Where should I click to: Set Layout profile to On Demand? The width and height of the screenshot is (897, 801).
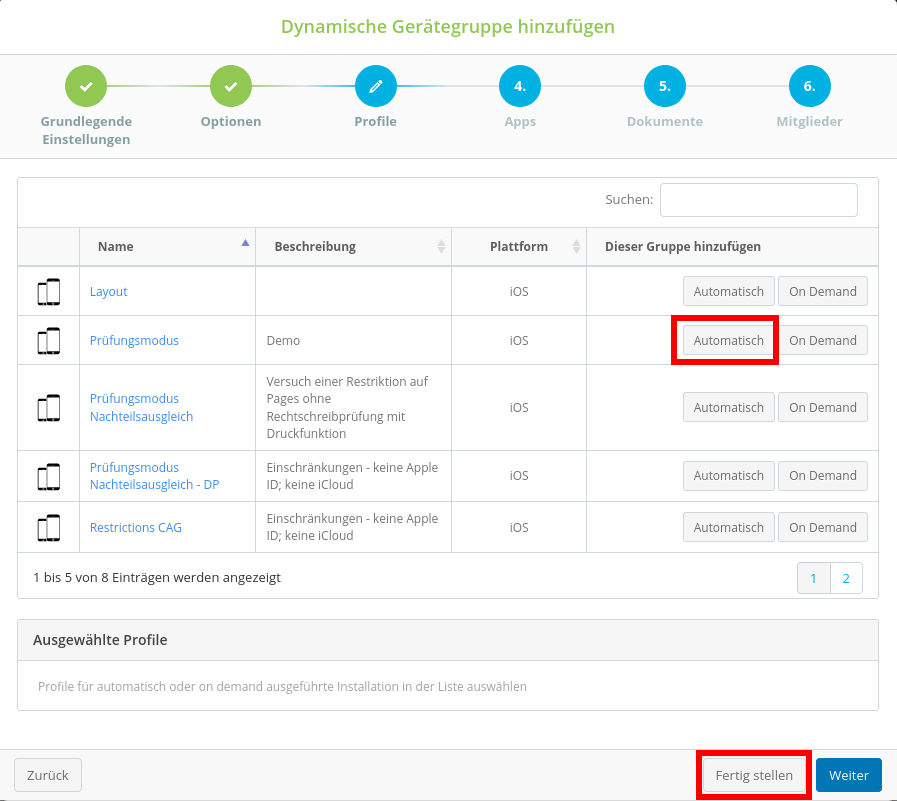pos(822,292)
